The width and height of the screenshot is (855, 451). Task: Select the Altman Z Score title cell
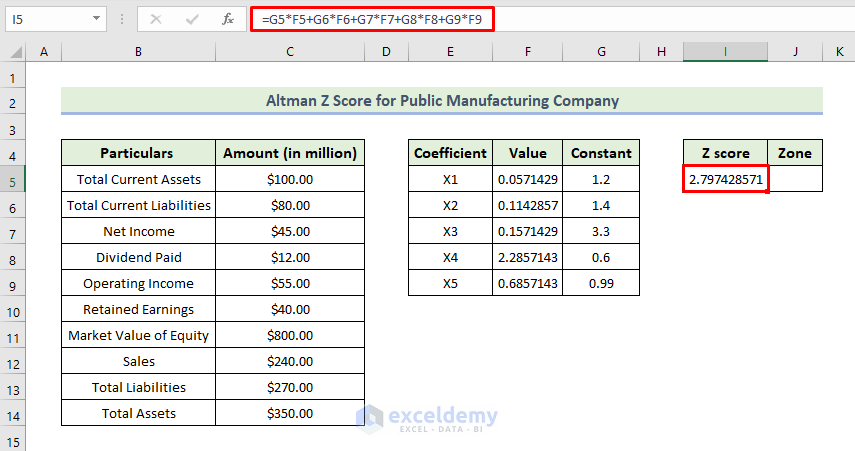click(441, 101)
